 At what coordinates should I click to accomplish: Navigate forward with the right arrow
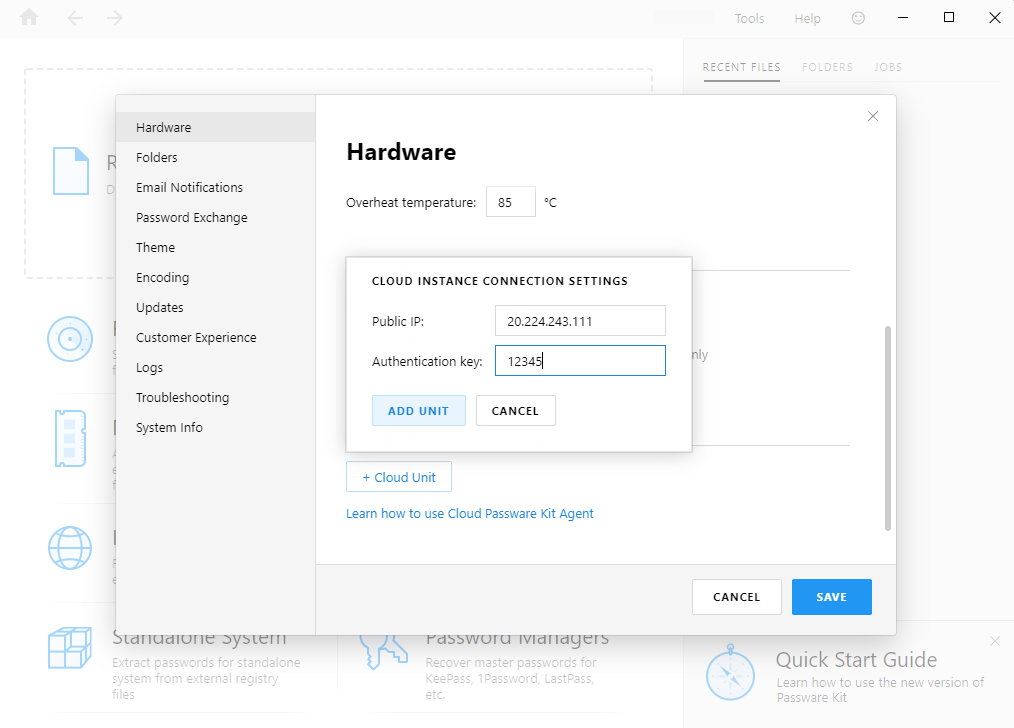(x=114, y=18)
